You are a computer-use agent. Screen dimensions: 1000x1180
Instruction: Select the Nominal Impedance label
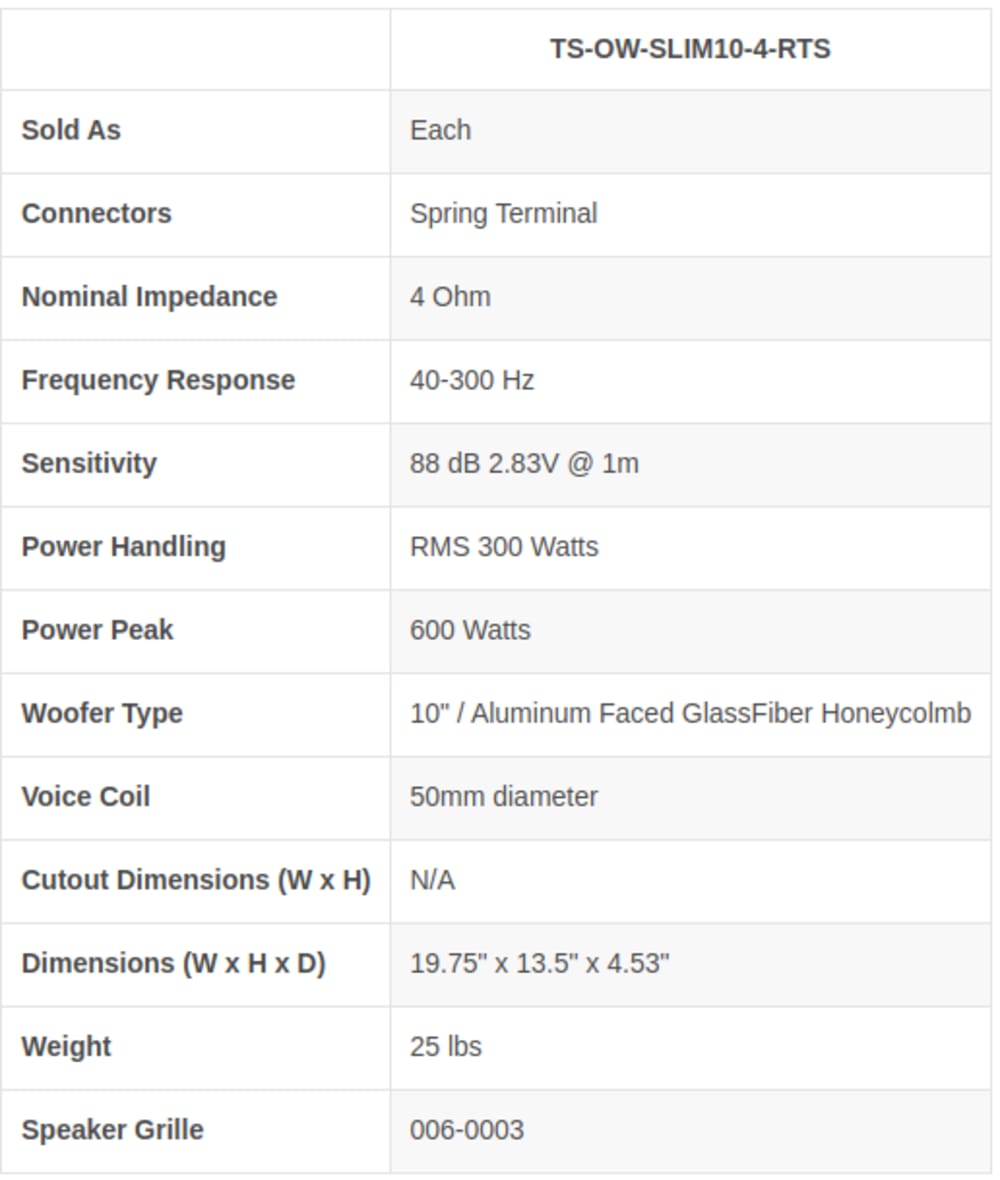click(x=149, y=297)
